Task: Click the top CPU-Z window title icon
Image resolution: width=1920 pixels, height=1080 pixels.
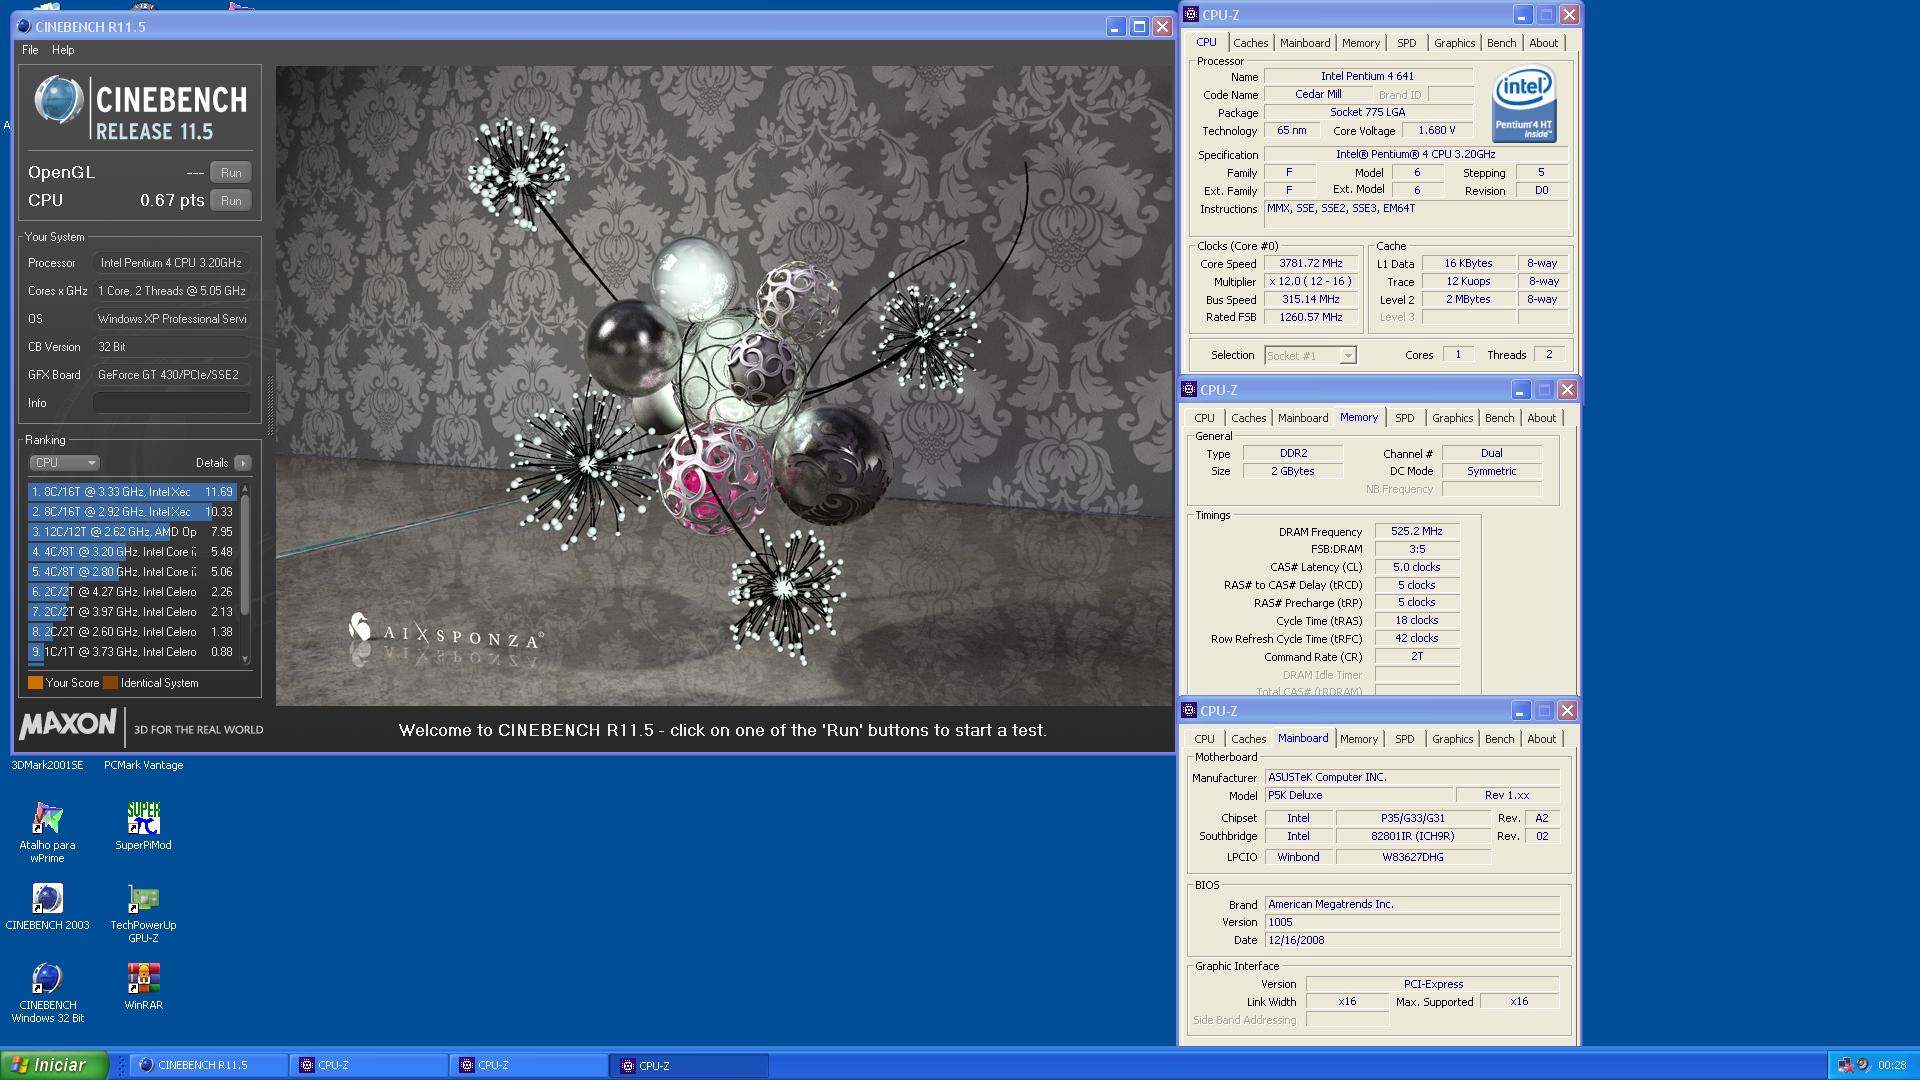Action: (x=1191, y=15)
